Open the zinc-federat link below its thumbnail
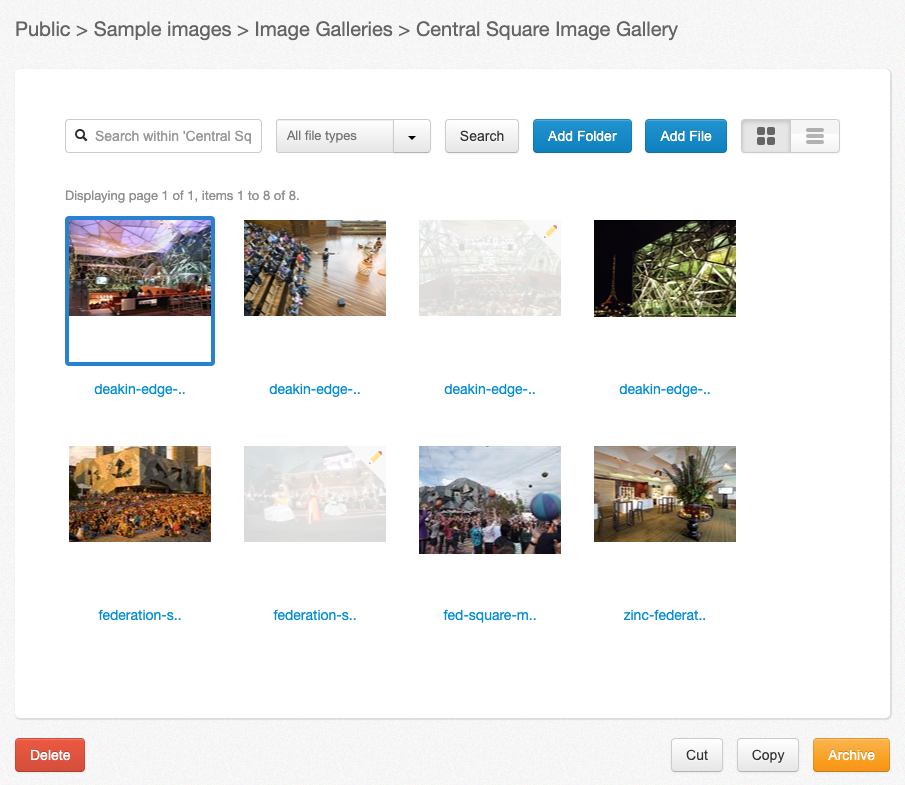 tap(664, 614)
